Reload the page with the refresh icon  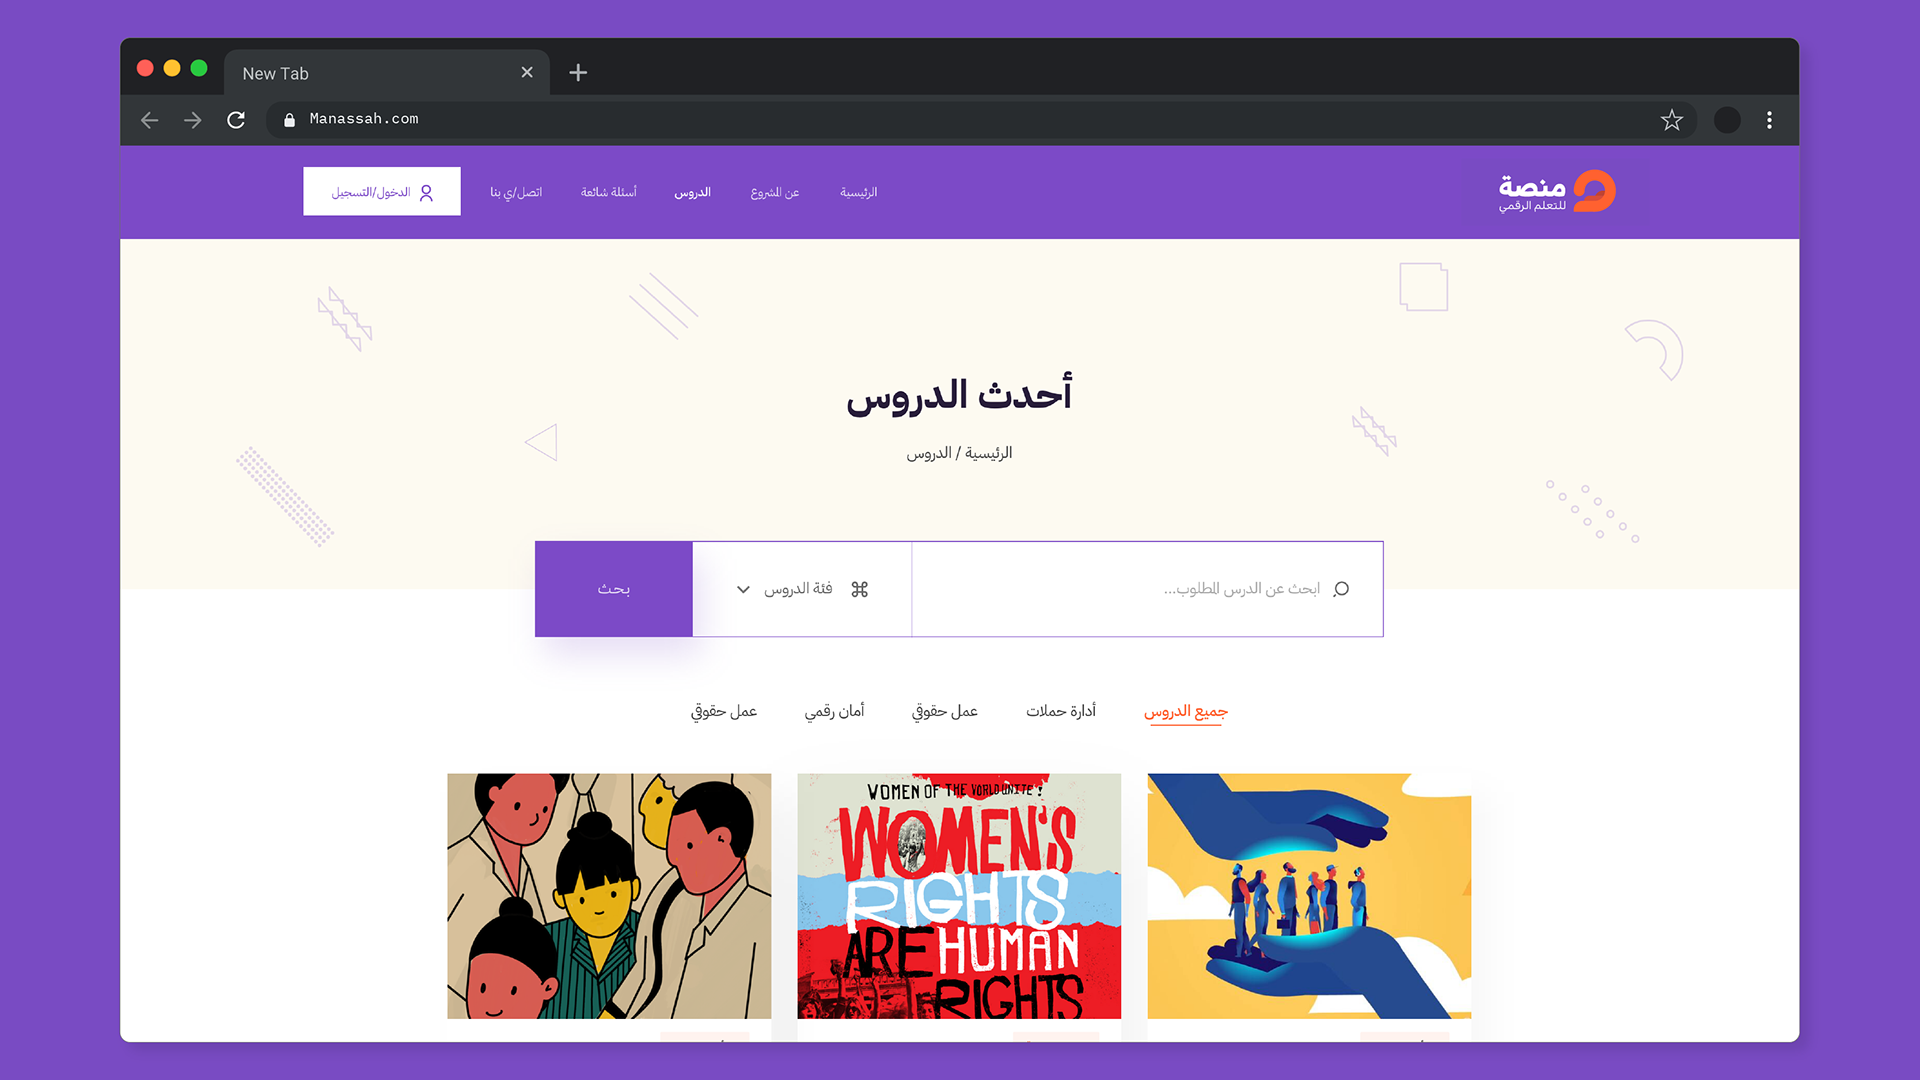pos(236,120)
